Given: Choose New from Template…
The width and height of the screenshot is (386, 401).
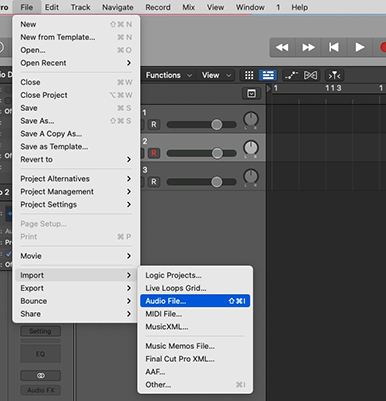Looking at the screenshot, I should click(76, 37).
